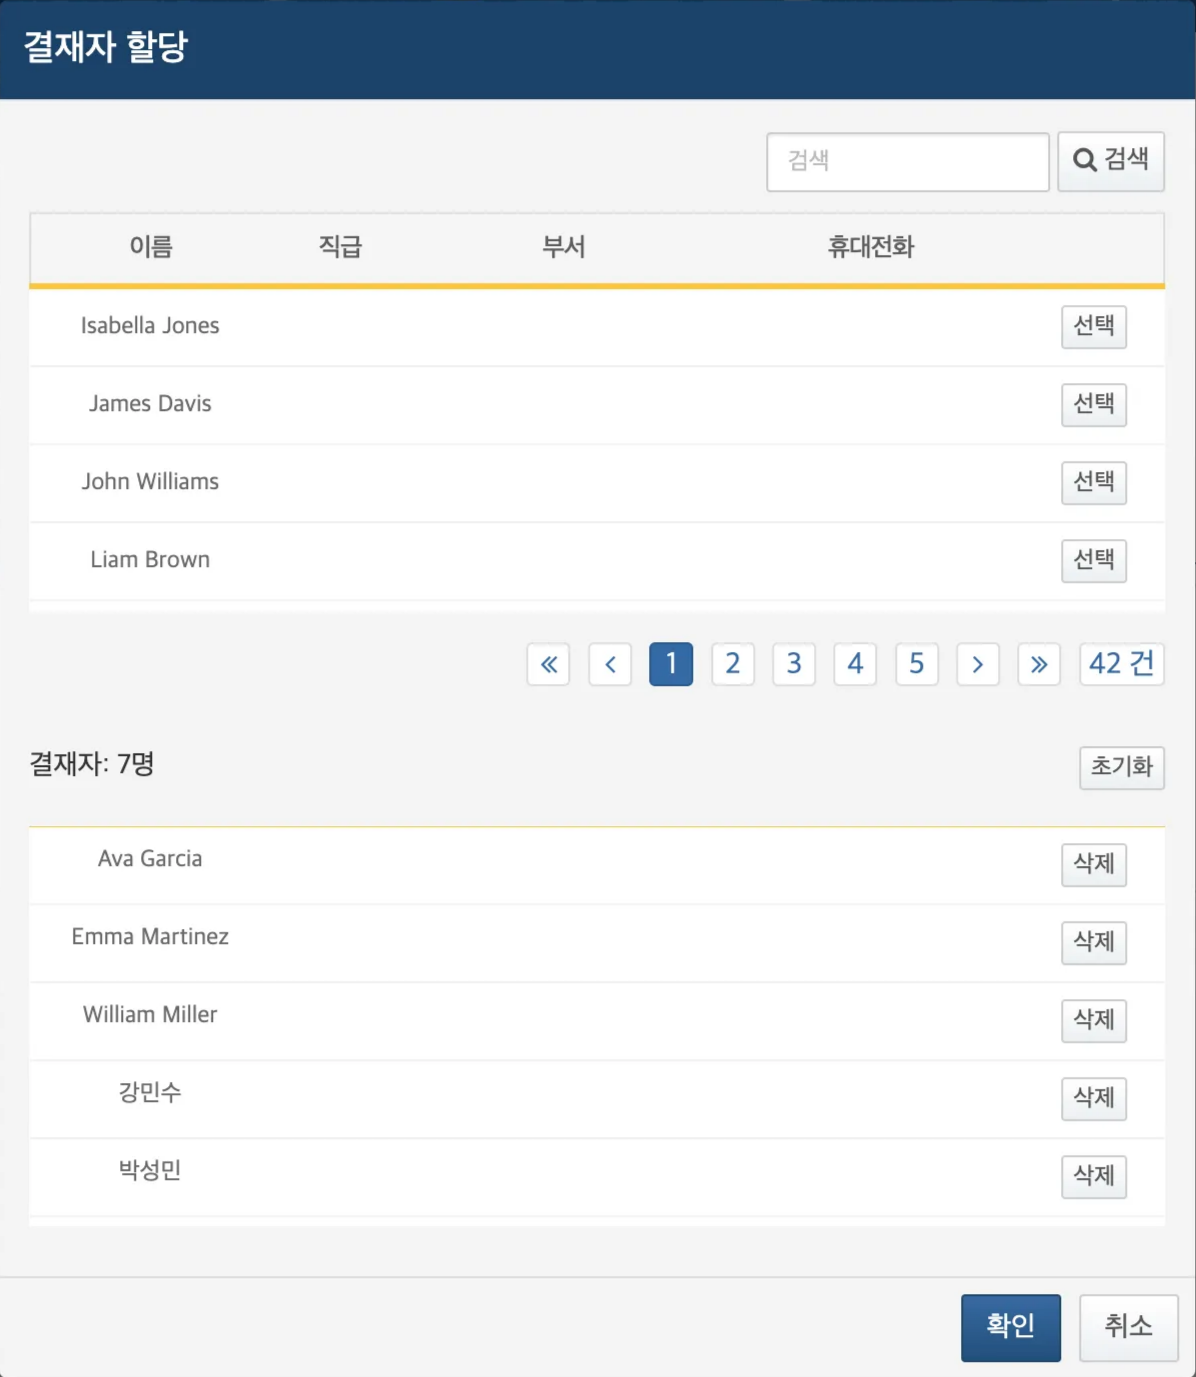Click the 결재자 할당 dialog title

(106, 47)
